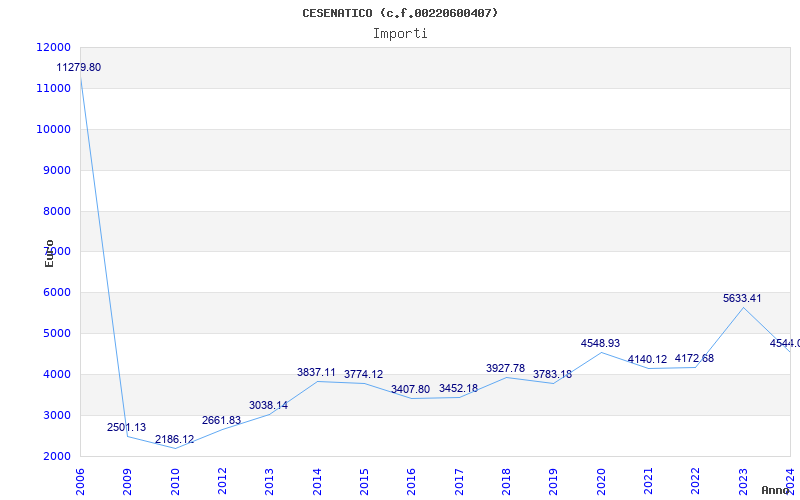Click the x-axis year 2022

[x=695, y=481]
